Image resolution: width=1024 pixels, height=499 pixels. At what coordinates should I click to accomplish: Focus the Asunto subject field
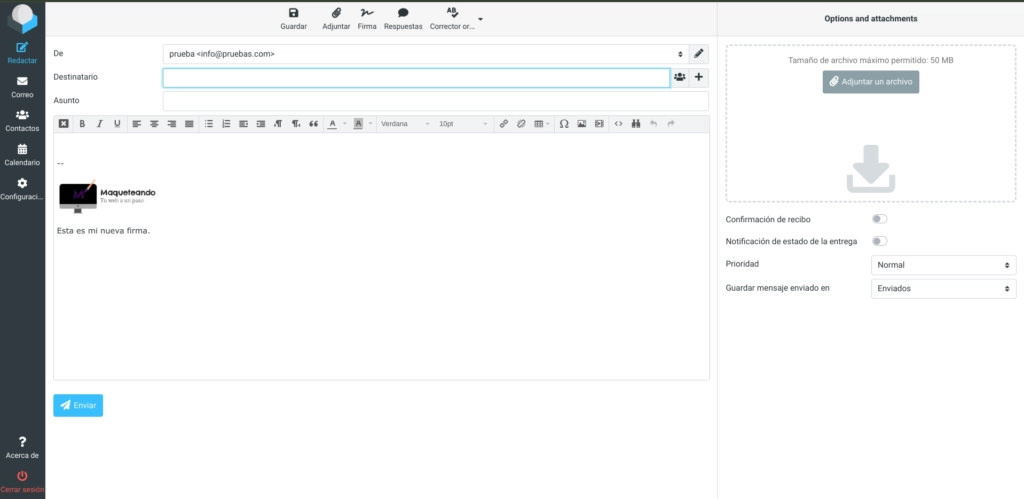[436, 101]
